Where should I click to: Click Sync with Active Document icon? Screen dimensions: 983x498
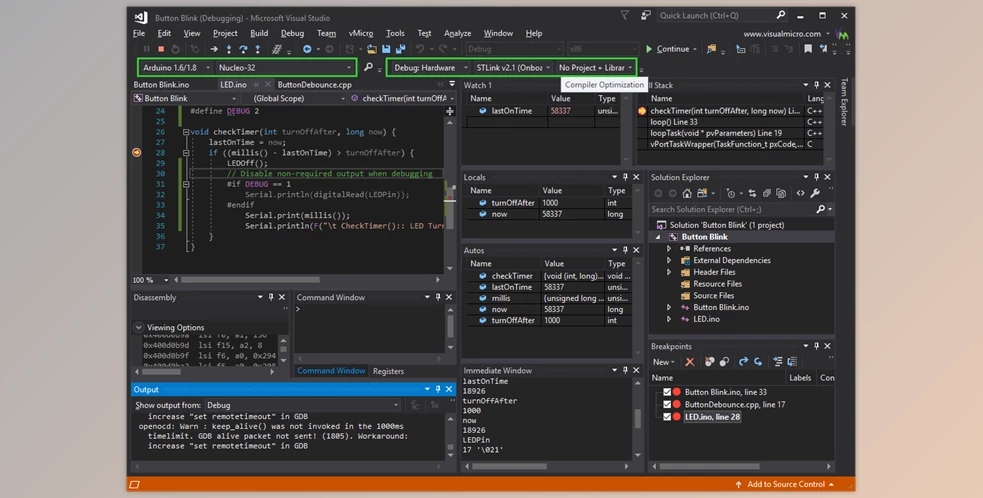click(752, 193)
